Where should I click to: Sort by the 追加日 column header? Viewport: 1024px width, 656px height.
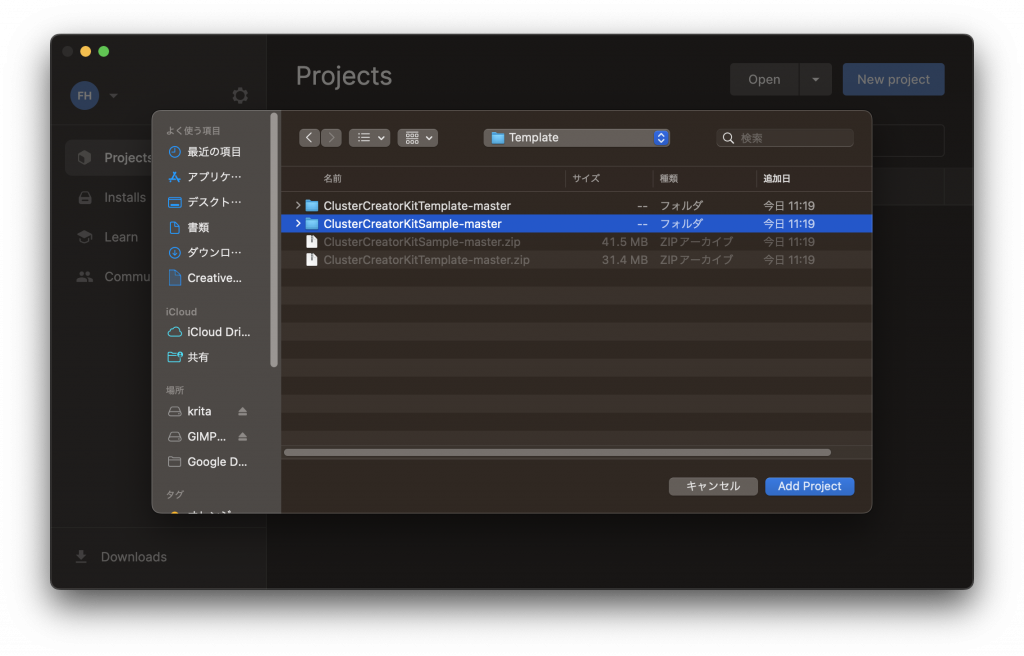coord(777,178)
